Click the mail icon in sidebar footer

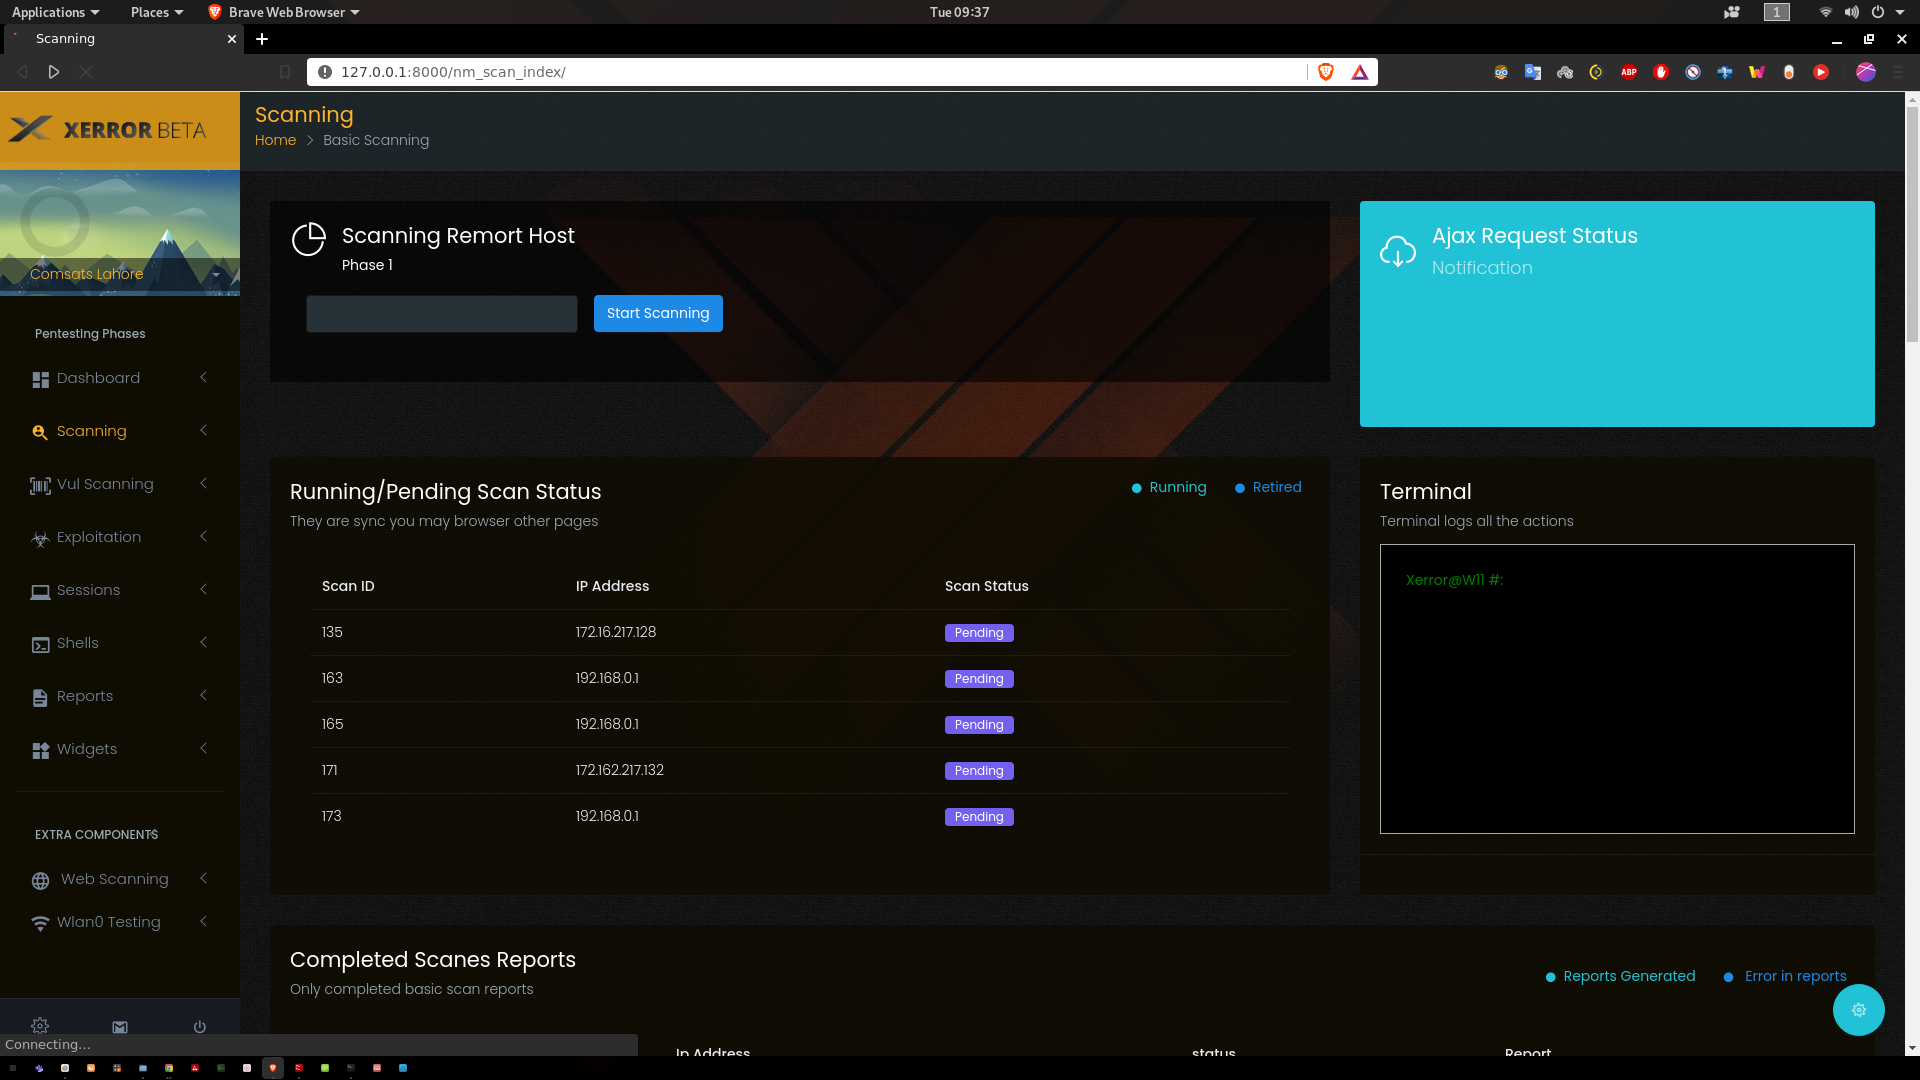(x=120, y=1027)
